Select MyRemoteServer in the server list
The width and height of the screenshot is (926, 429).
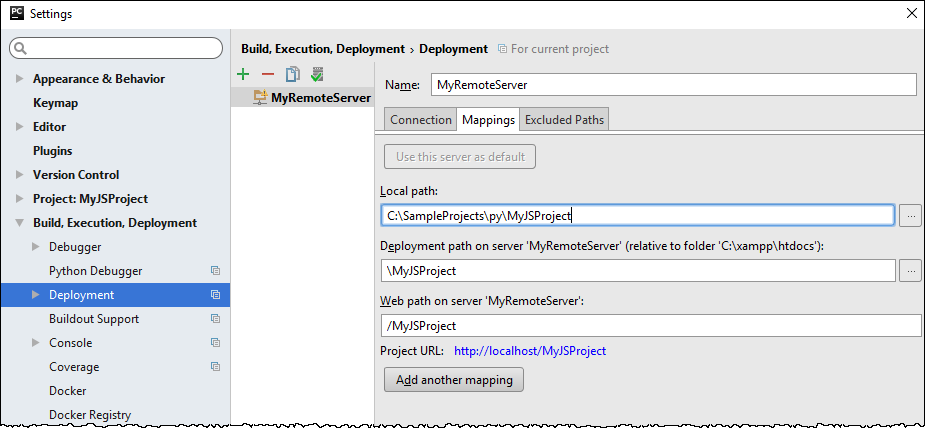tap(302, 98)
